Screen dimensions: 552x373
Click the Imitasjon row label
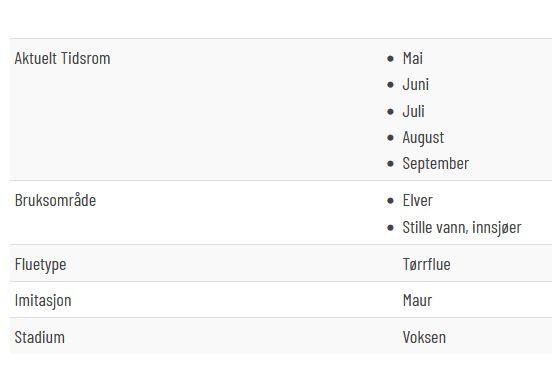(43, 301)
